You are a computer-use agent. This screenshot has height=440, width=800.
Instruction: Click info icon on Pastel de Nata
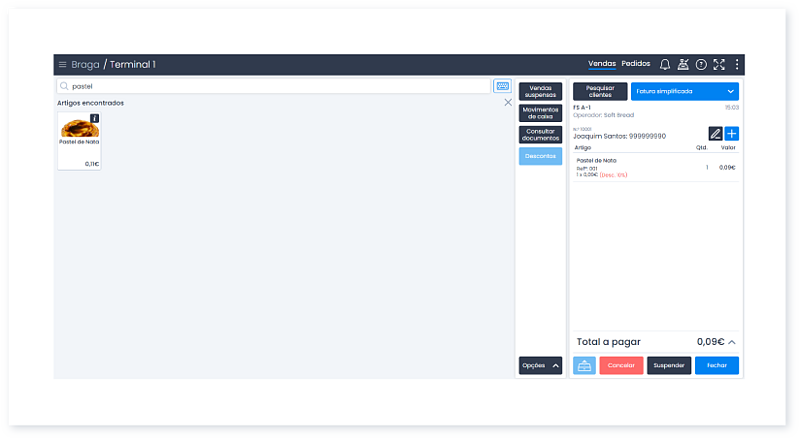pyautogui.click(x=95, y=118)
